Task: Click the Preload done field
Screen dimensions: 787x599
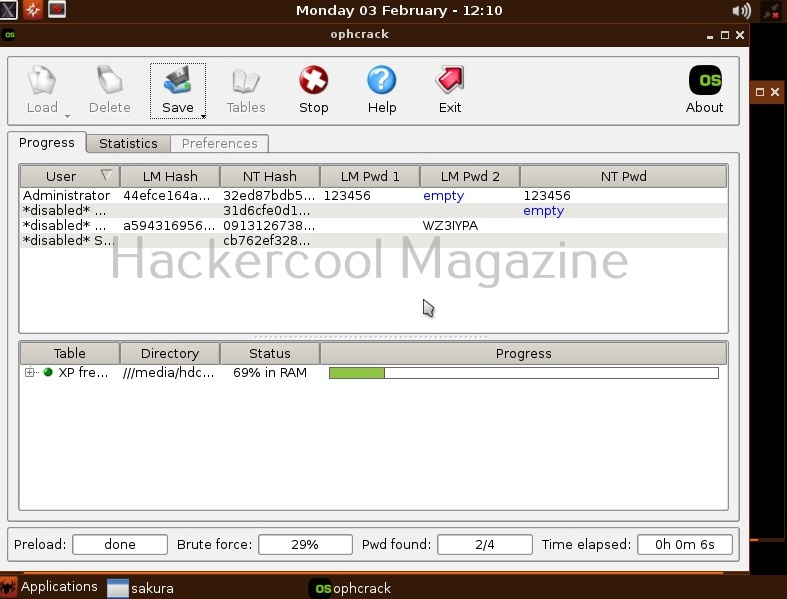Action: [120, 544]
